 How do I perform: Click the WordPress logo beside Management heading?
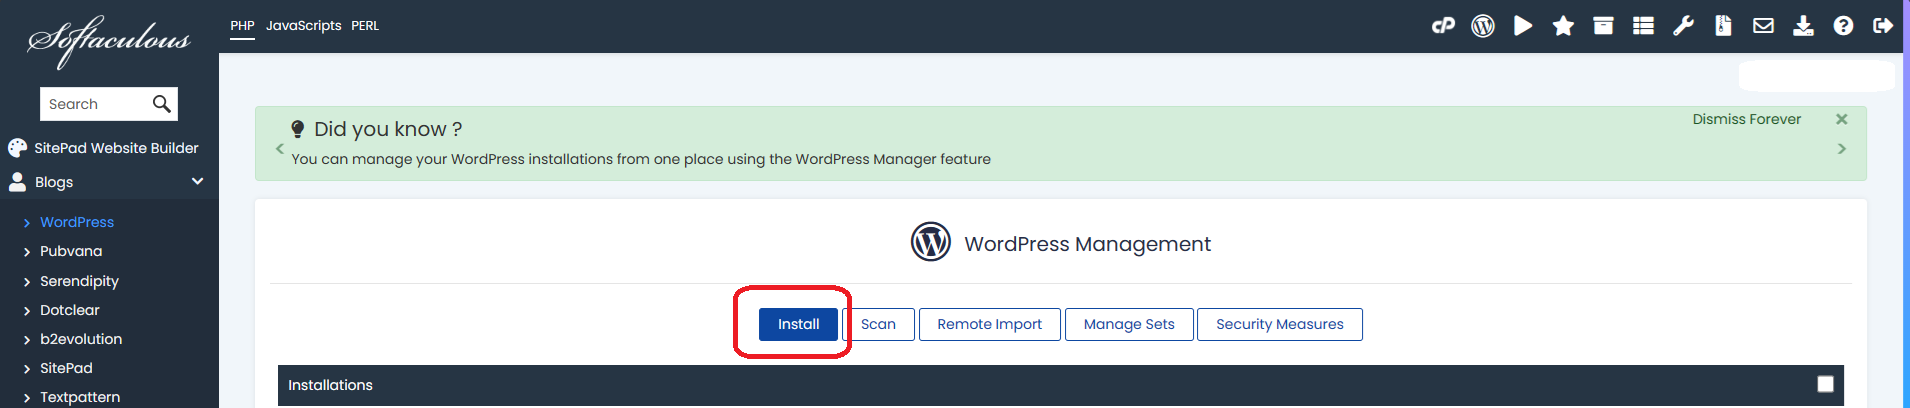coord(930,242)
